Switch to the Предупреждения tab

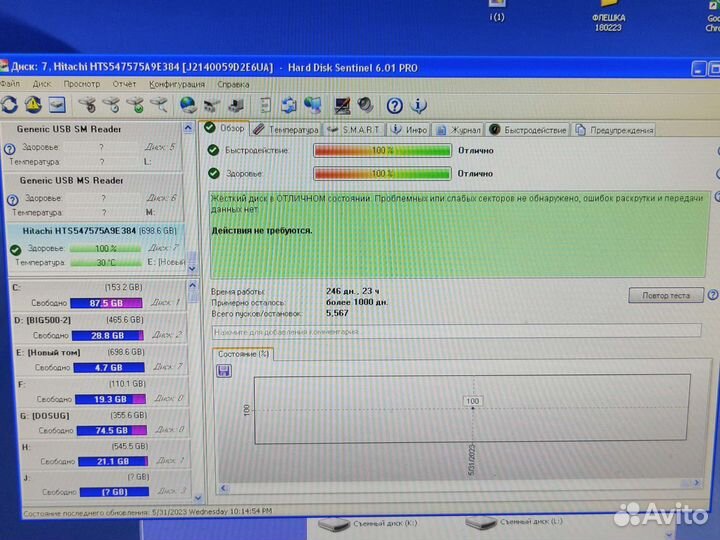pyautogui.click(x=614, y=130)
